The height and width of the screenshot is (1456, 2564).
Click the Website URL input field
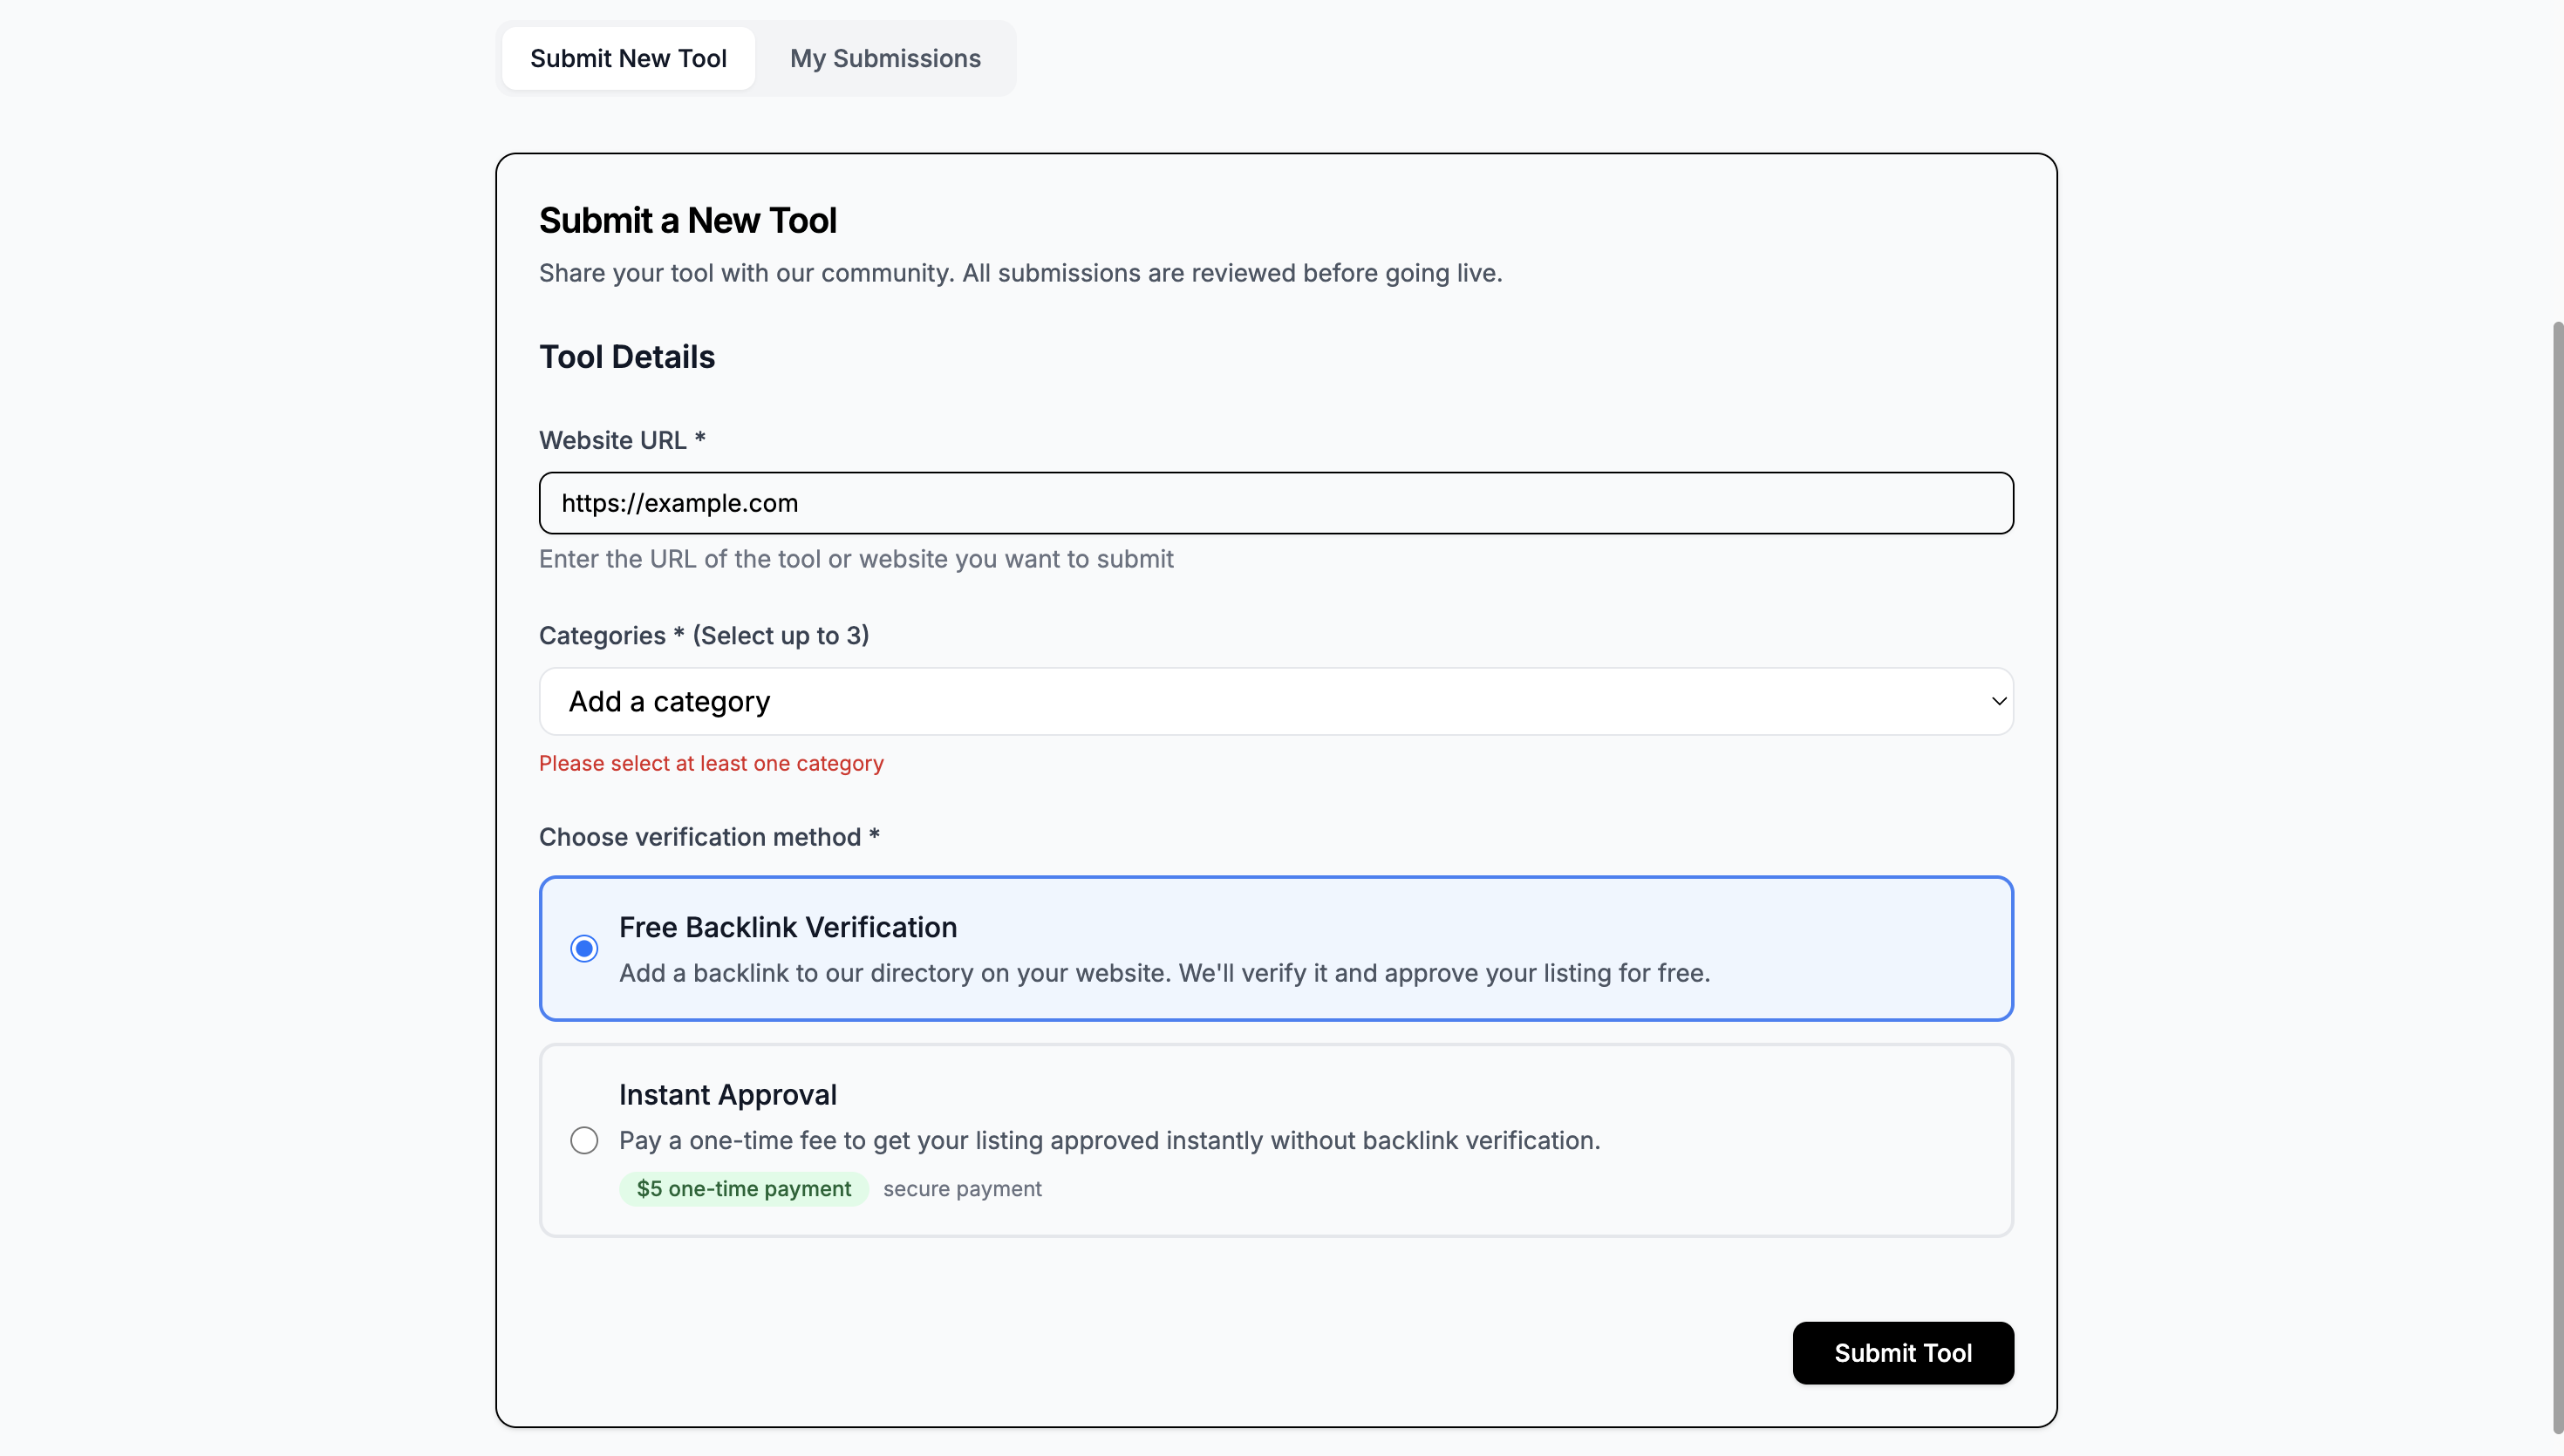(x=1275, y=503)
